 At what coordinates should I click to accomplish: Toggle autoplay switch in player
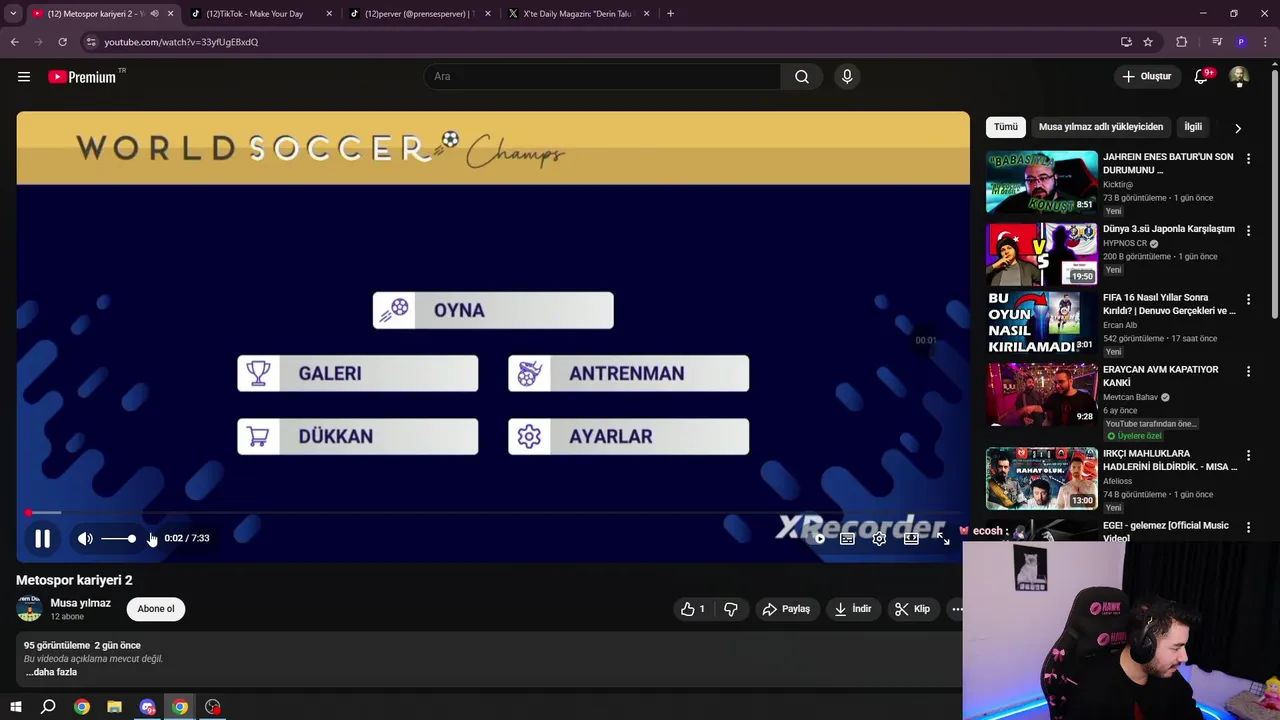tap(819, 539)
